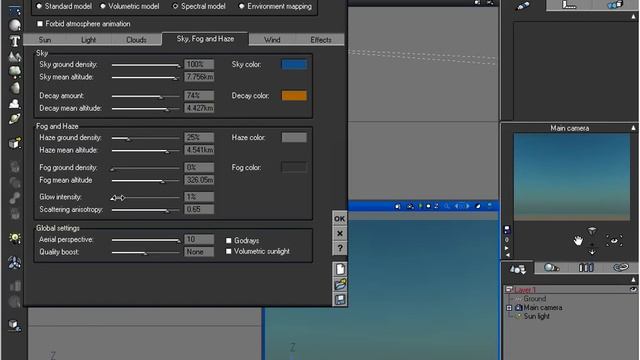640x360 pixels.
Task: Click the down arrow icon under camera preview
Action: point(592,252)
